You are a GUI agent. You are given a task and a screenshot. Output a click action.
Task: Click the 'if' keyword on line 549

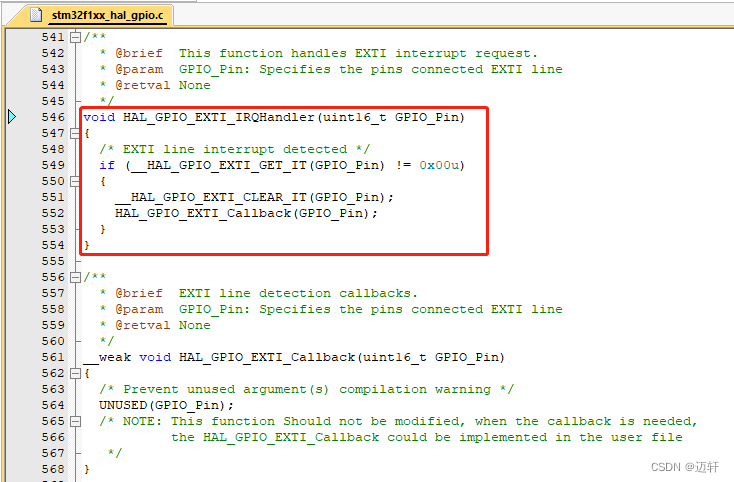click(x=107, y=165)
